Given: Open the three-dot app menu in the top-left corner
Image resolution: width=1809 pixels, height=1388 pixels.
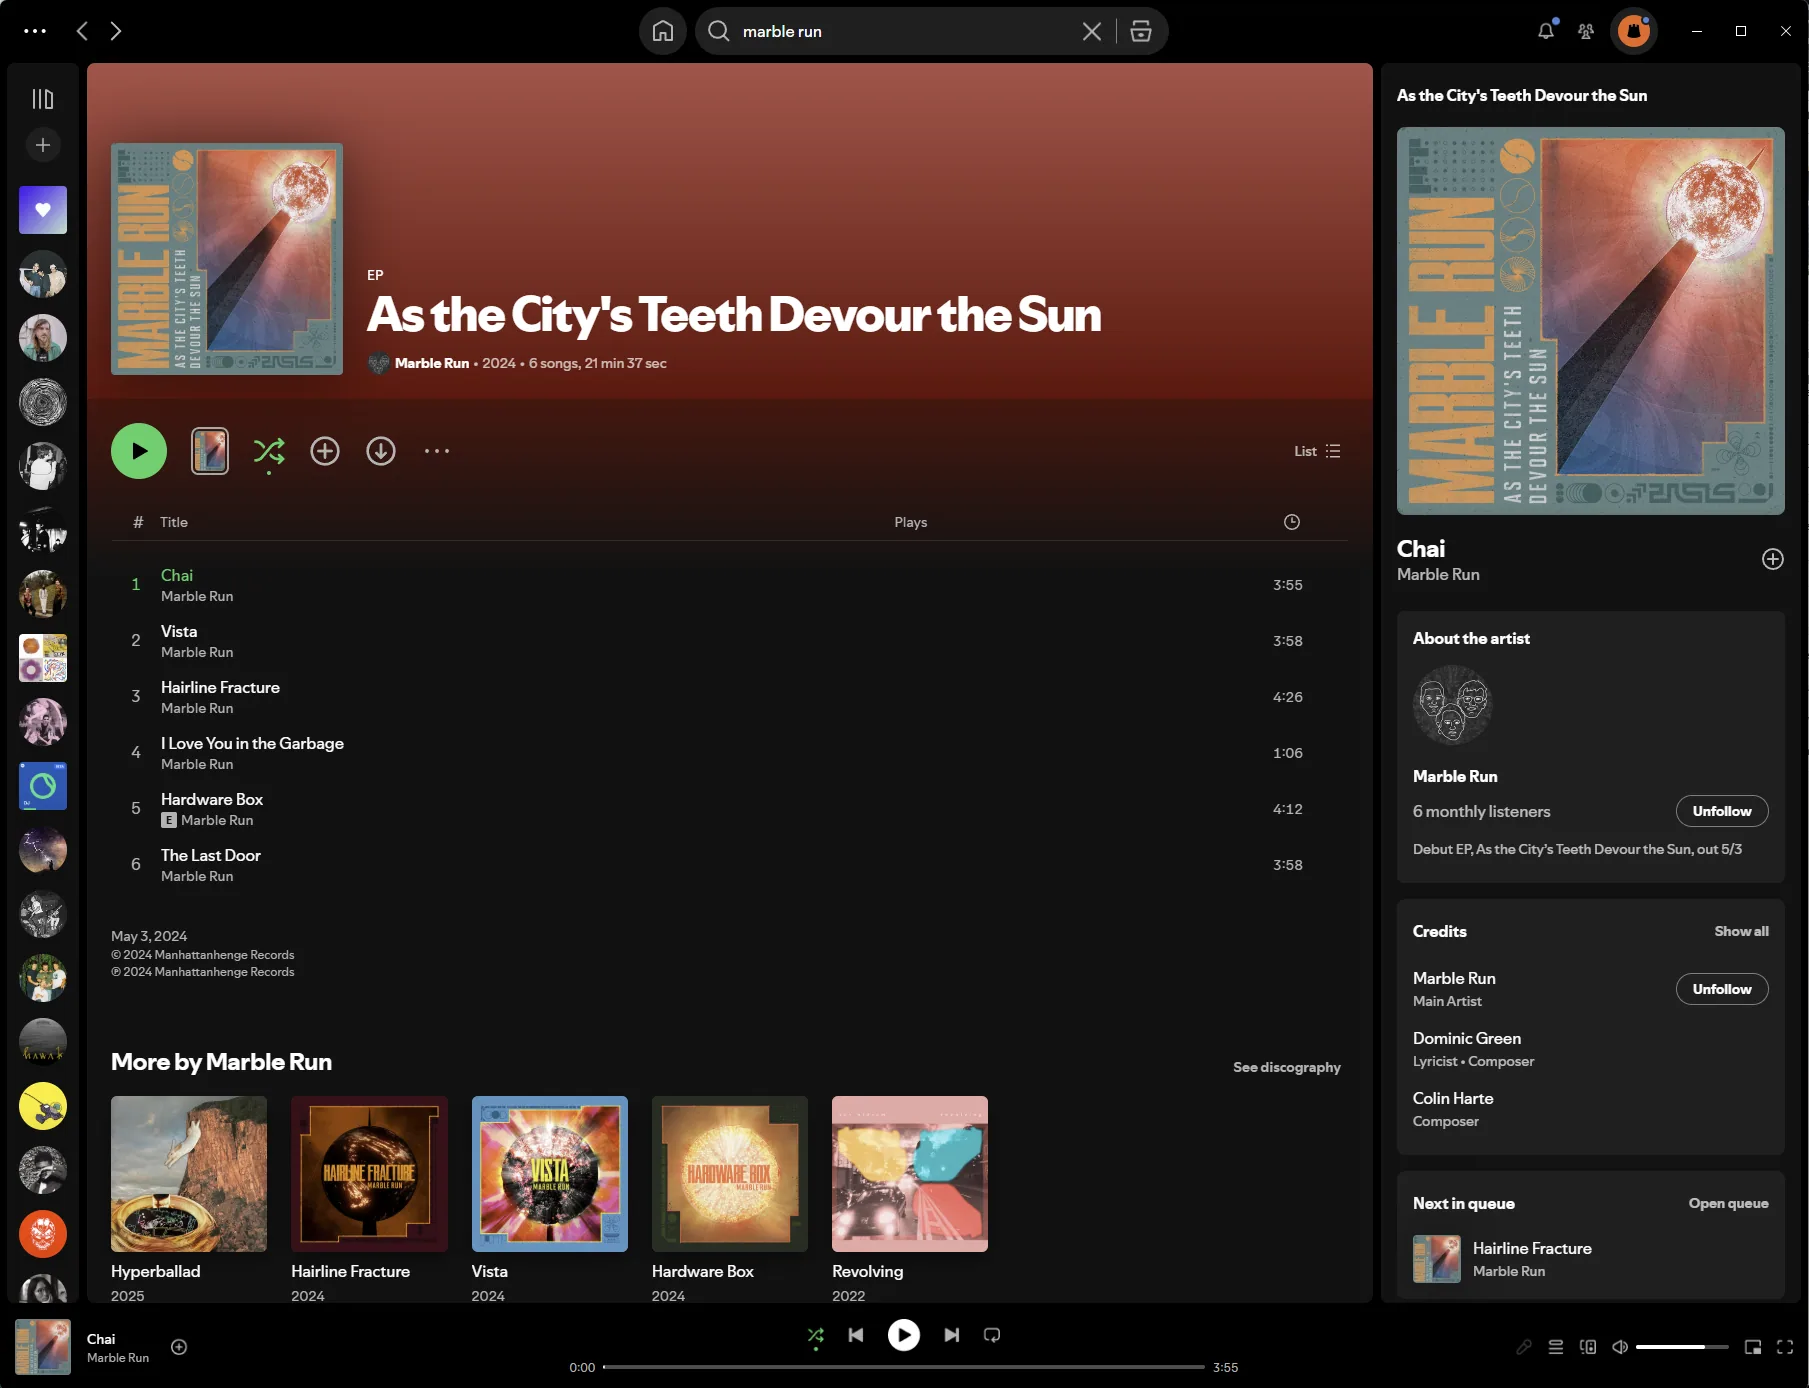Looking at the screenshot, I should pos(35,31).
